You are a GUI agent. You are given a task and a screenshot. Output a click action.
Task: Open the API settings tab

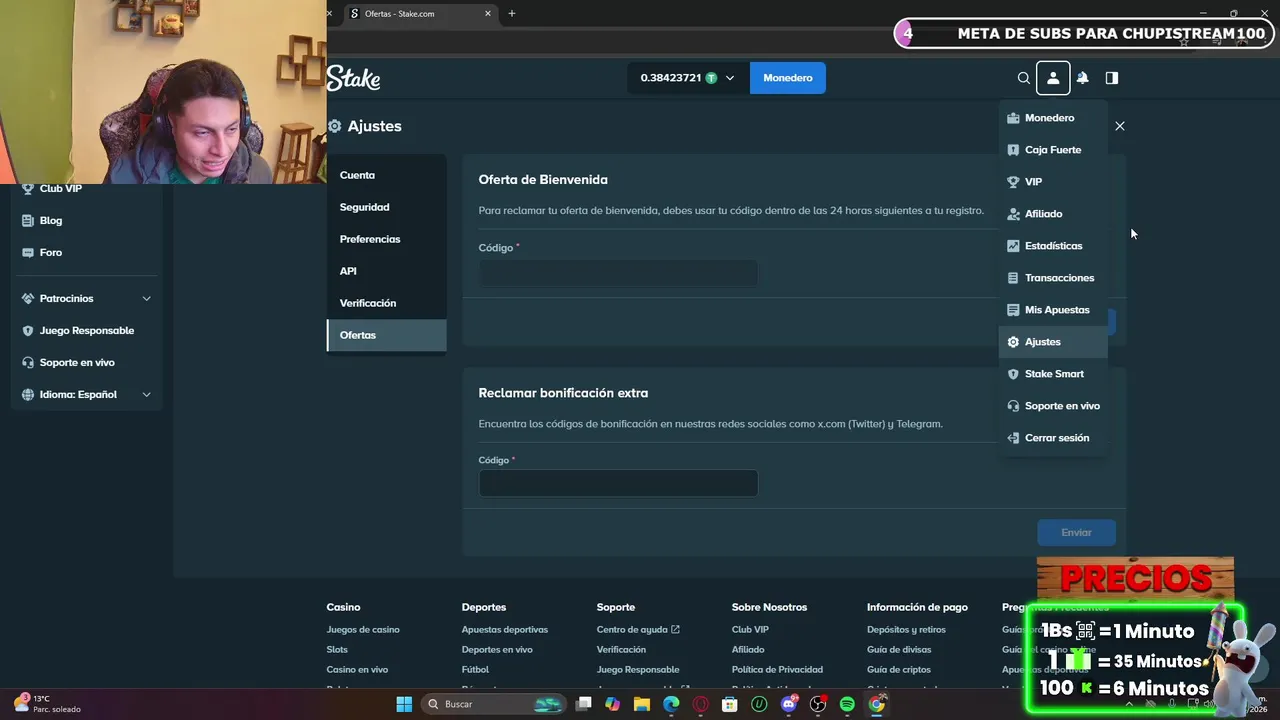387,271
